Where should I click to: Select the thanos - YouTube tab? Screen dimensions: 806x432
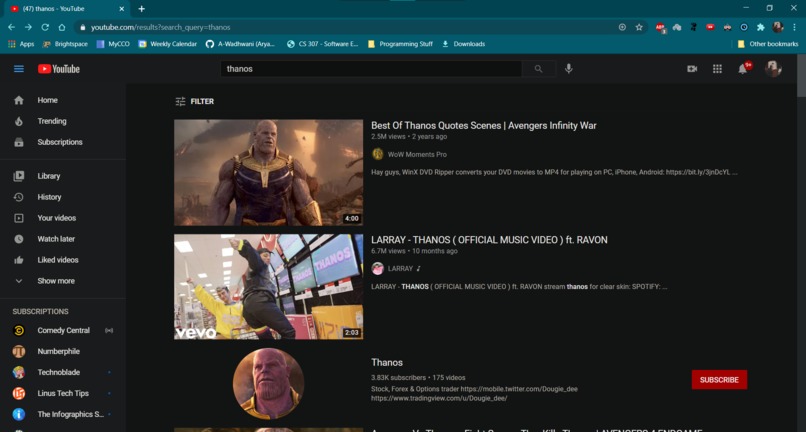[x=66, y=9]
